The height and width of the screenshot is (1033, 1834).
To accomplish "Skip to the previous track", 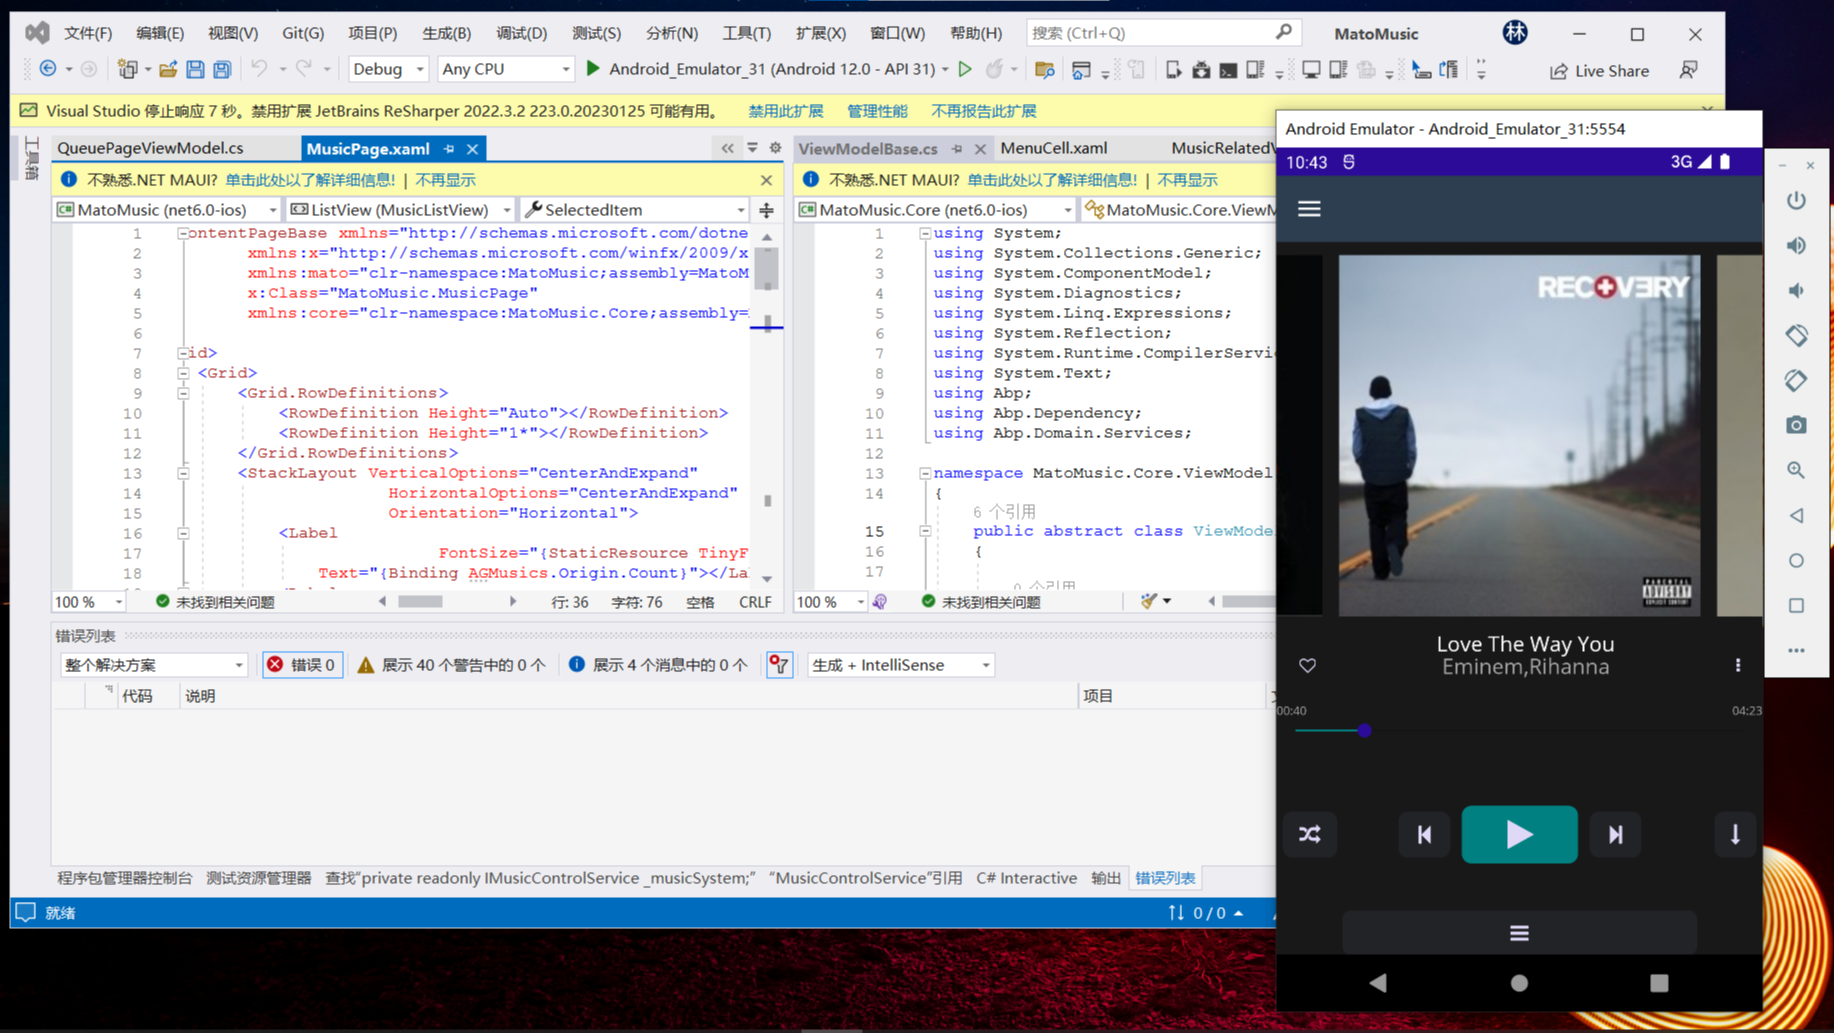I will (1424, 834).
